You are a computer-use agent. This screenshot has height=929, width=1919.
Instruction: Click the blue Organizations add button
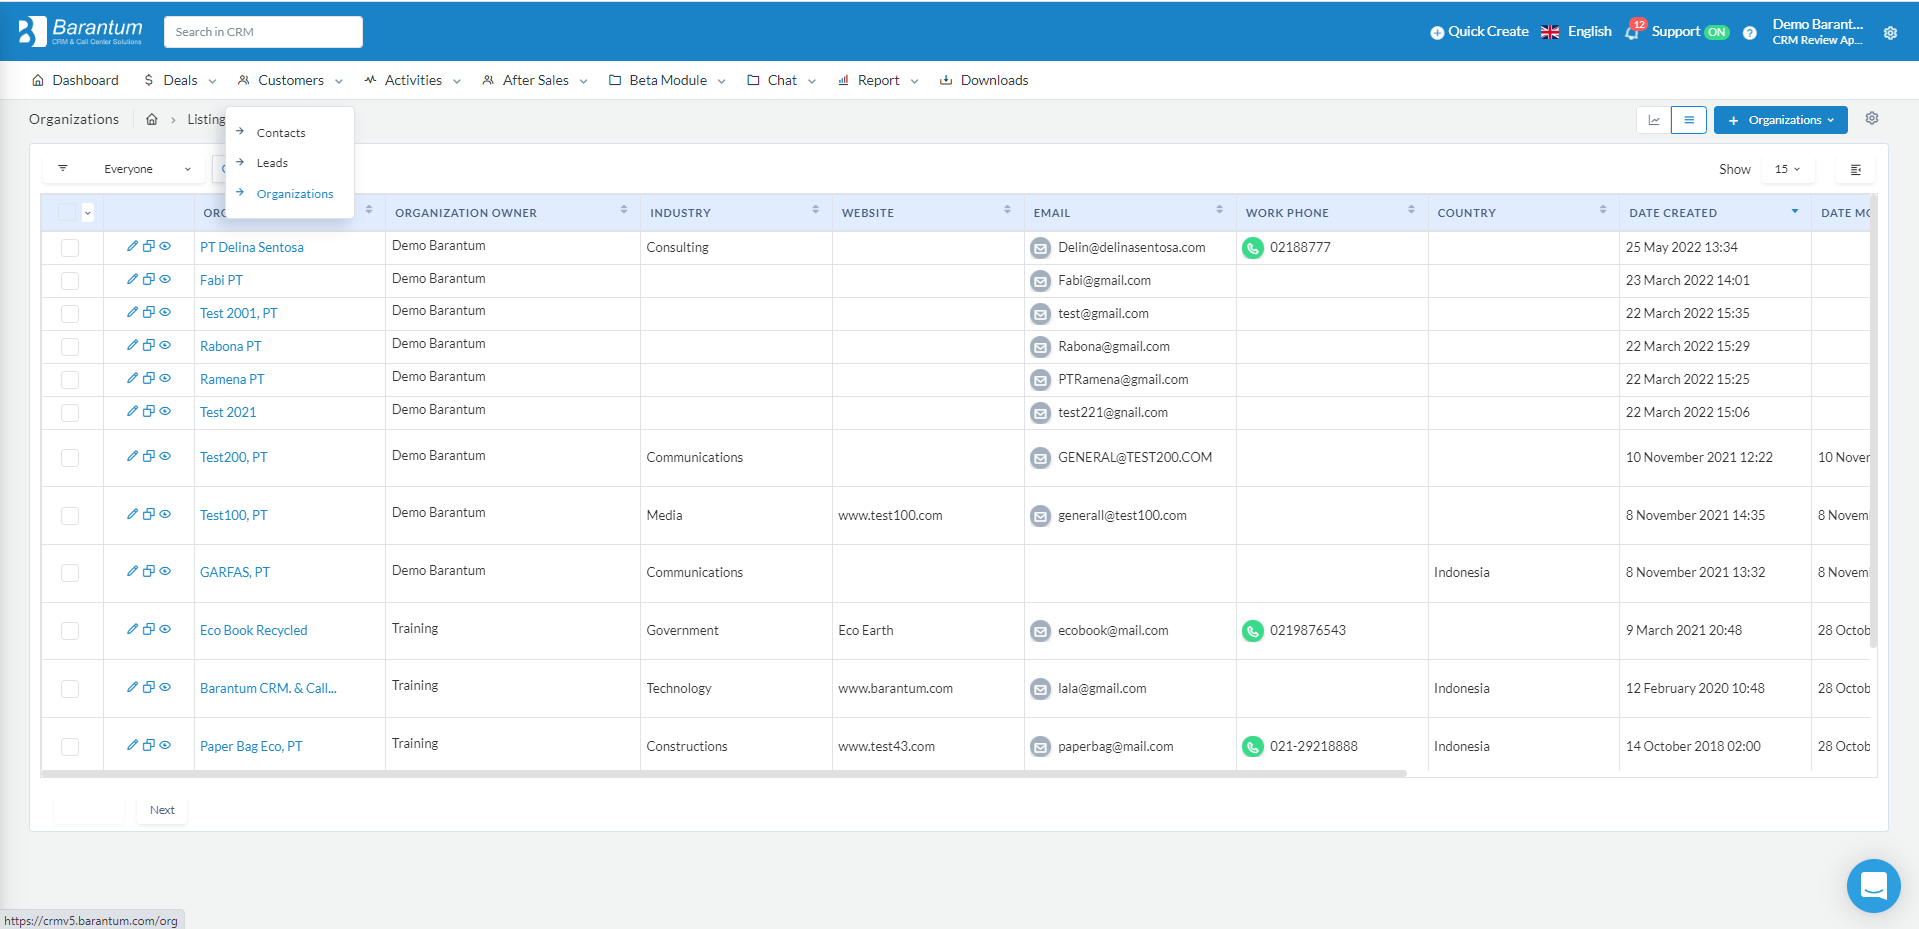[1780, 120]
